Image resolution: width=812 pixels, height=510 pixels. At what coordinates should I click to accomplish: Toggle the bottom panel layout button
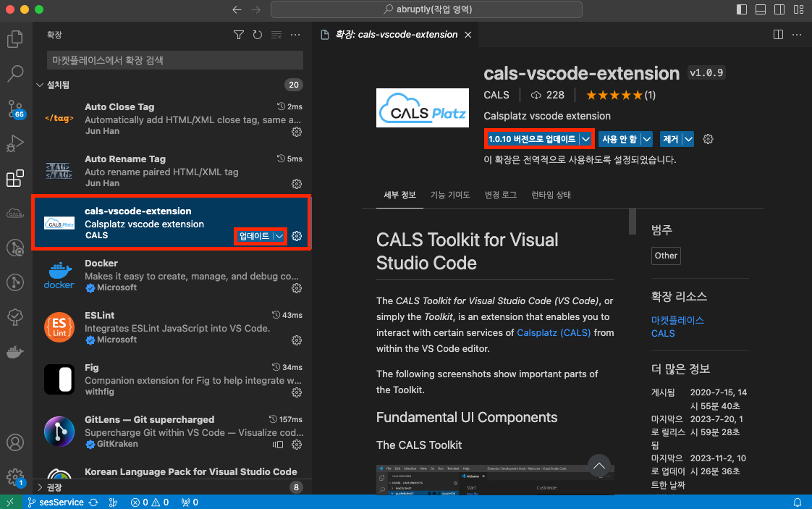point(760,9)
